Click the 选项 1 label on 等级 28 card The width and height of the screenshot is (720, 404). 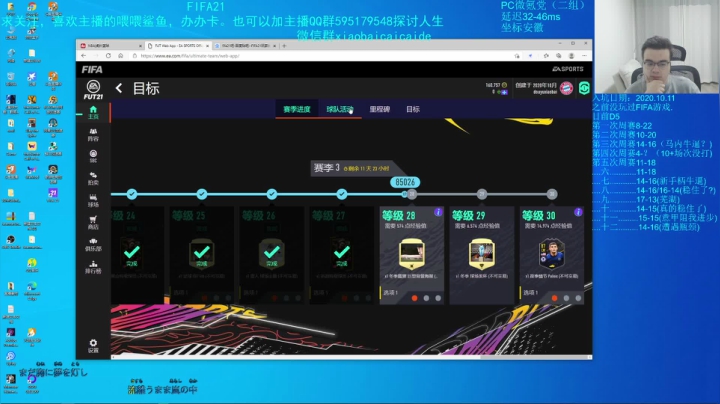point(390,292)
